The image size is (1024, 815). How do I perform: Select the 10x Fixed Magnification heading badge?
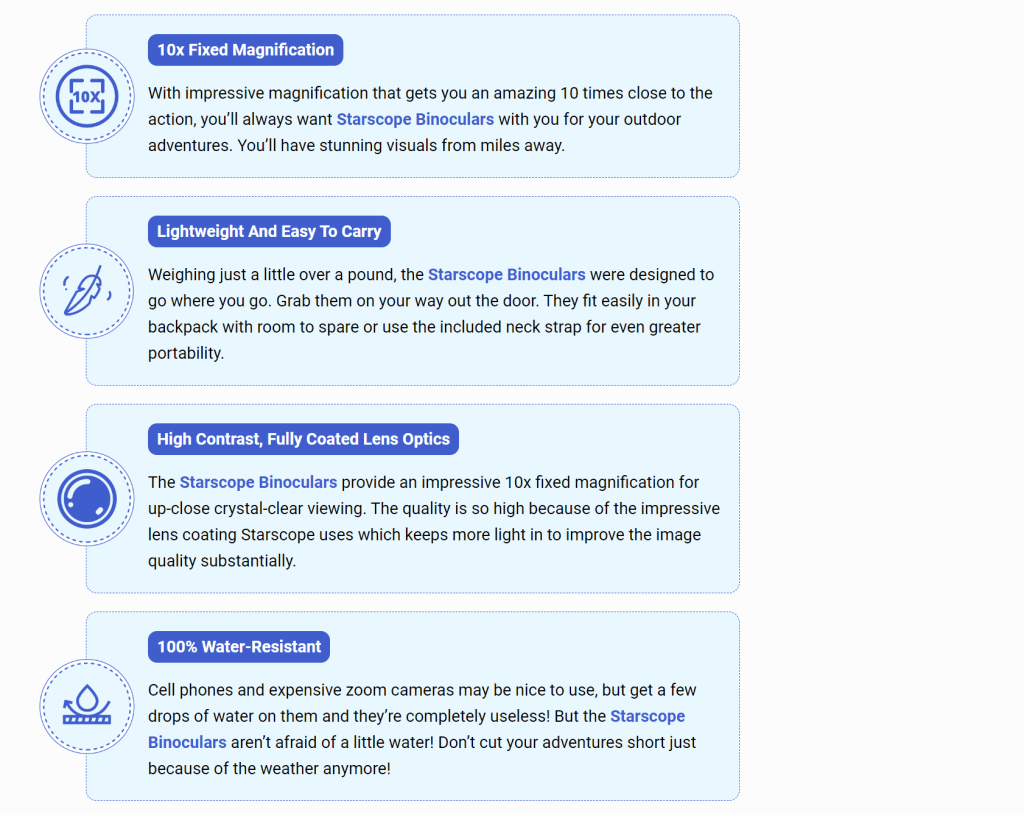[246, 50]
